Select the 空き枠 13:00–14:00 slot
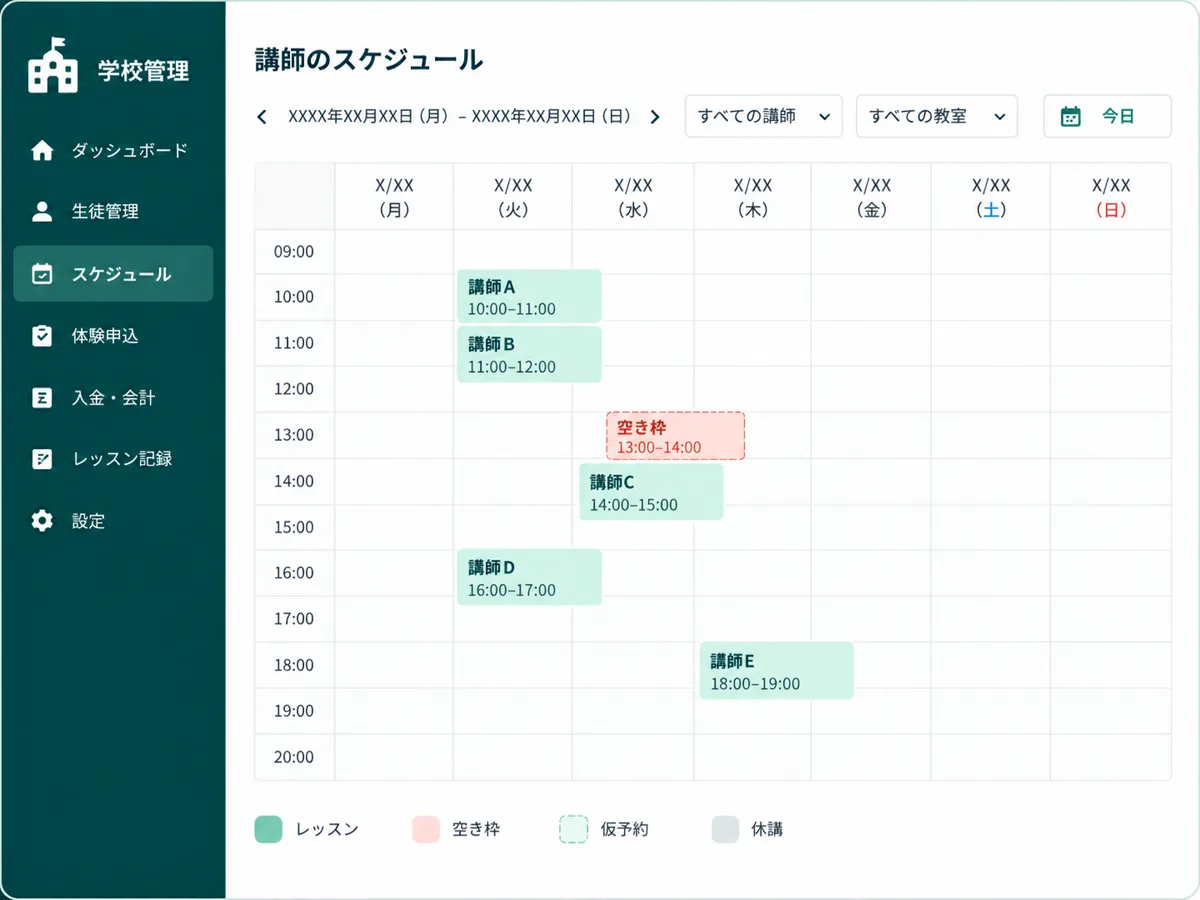Viewport: 1200px width, 900px height. (676, 436)
